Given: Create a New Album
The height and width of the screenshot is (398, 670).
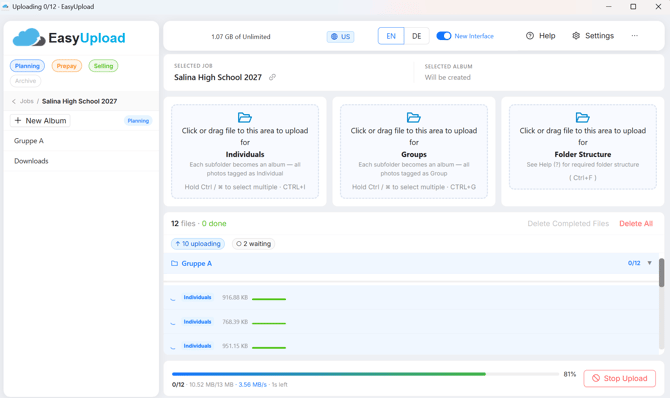Looking at the screenshot, I should [40, 121].
